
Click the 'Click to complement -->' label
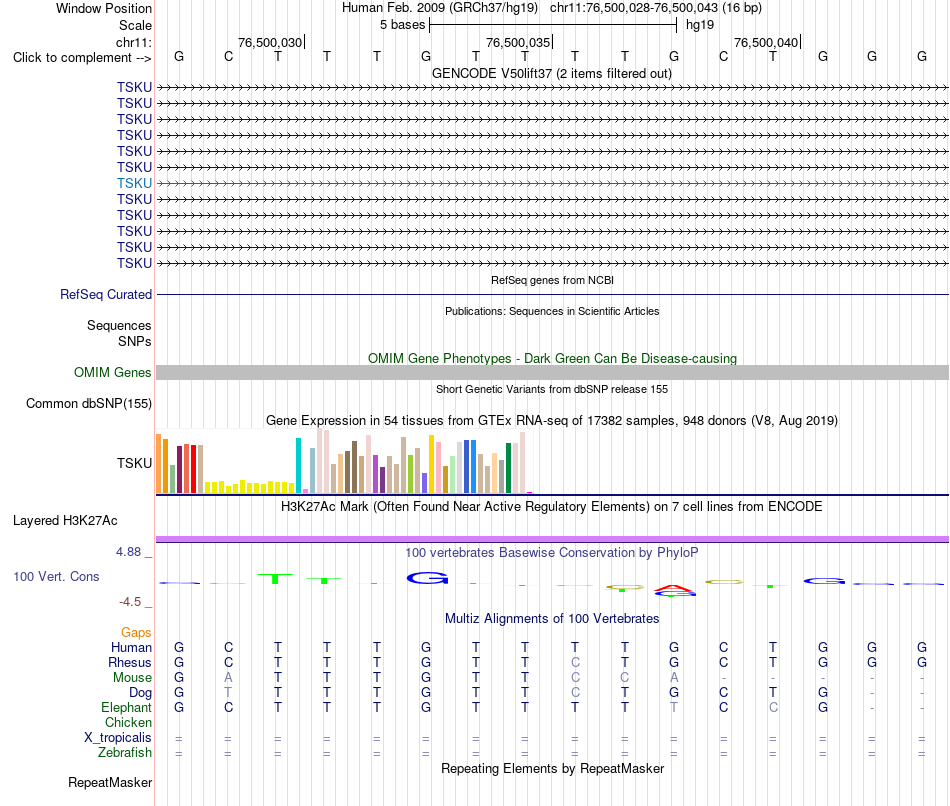click(82, 58)
